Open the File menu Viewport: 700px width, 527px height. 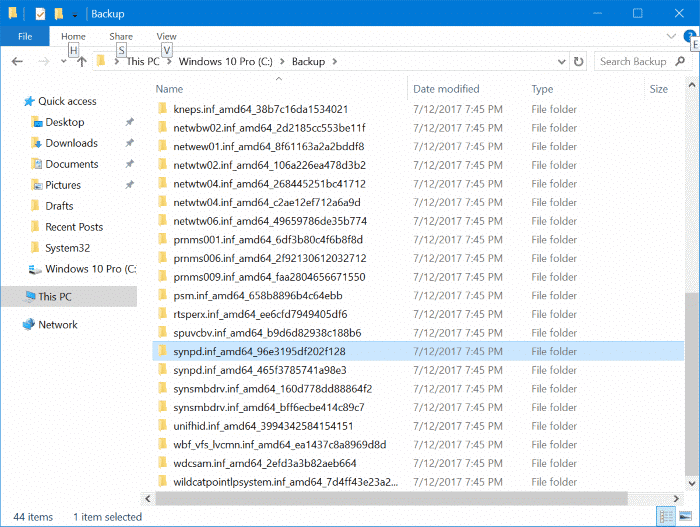pyautogui.click(x=25, y=36)
